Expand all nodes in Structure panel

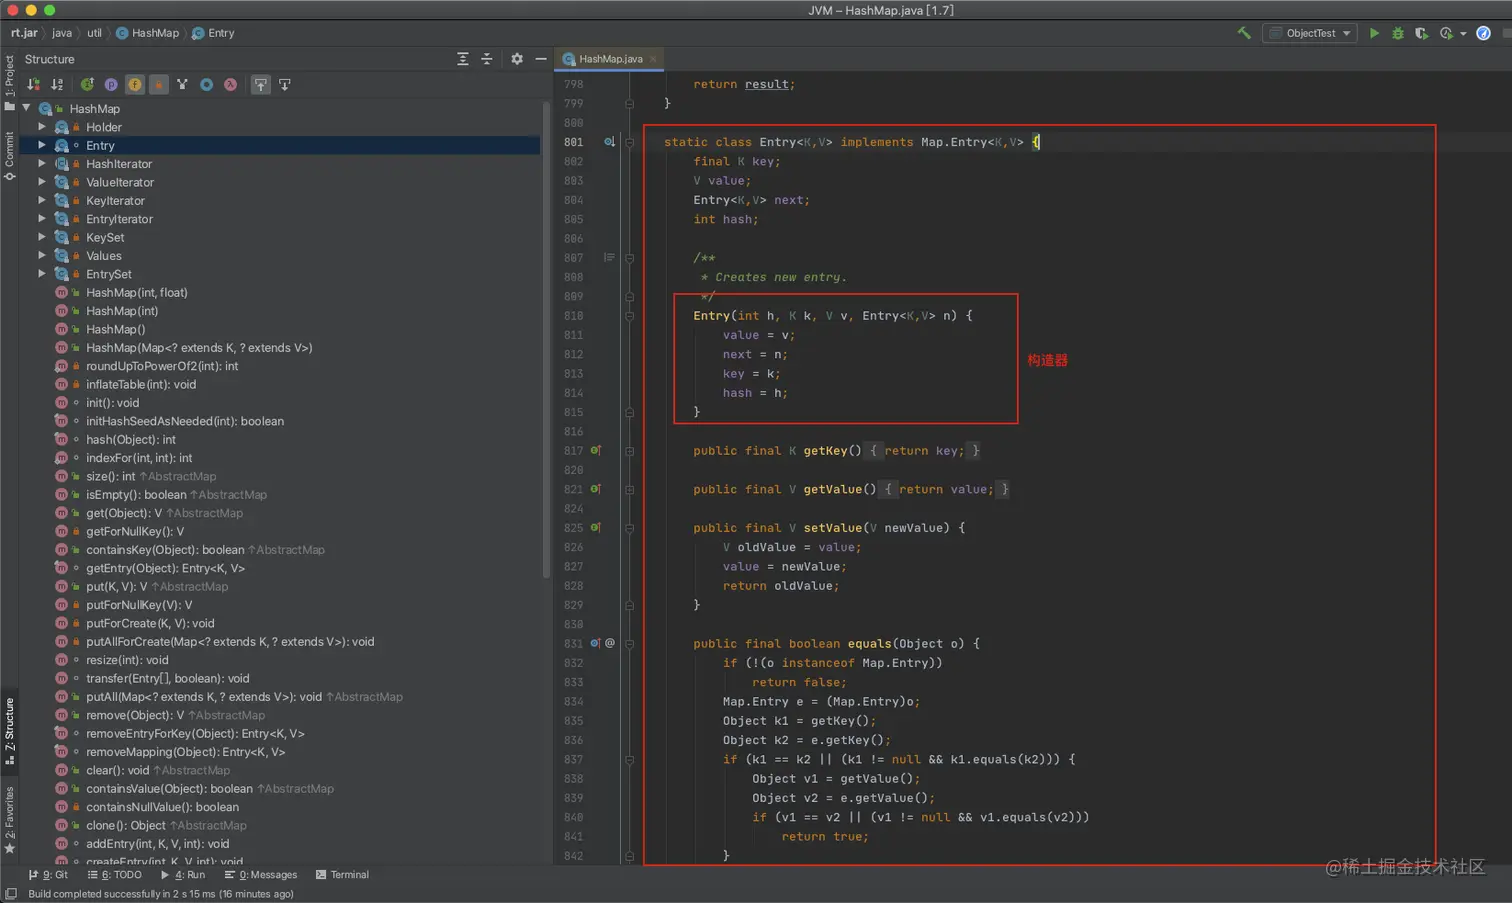(463, 59)
